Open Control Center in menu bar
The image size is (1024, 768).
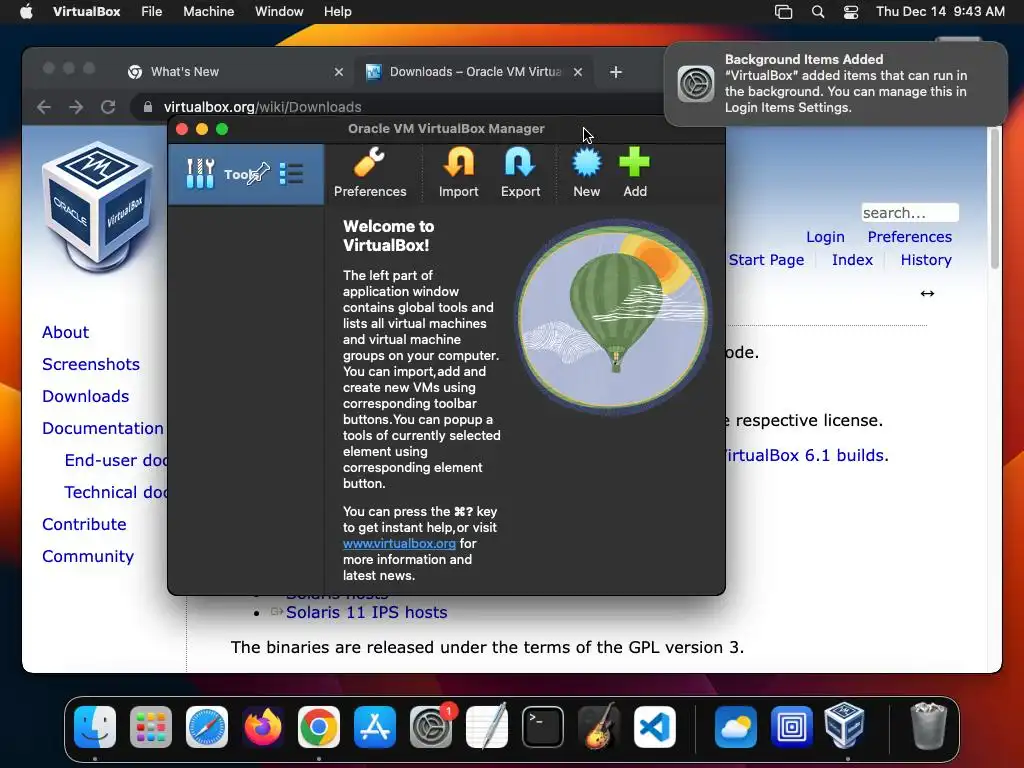851,12
